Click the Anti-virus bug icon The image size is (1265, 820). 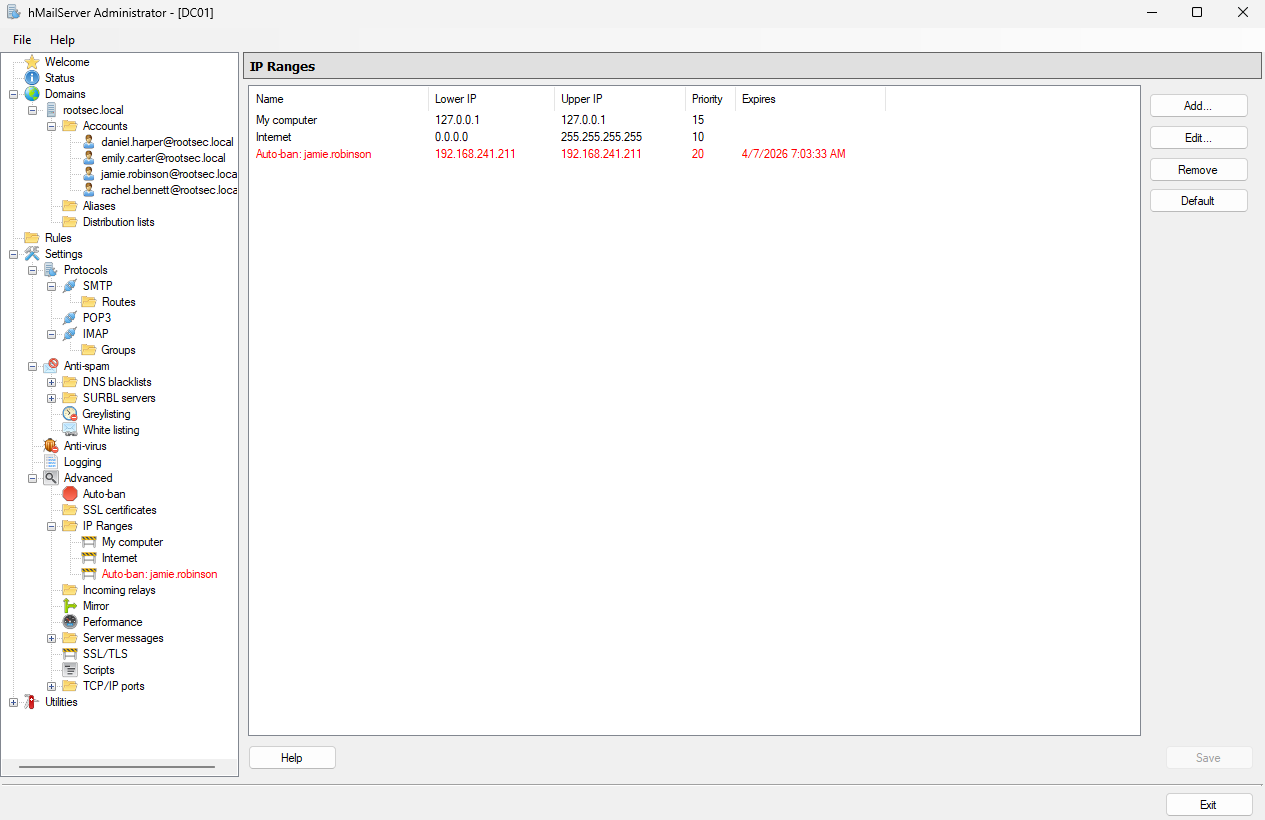click(51, 446)
